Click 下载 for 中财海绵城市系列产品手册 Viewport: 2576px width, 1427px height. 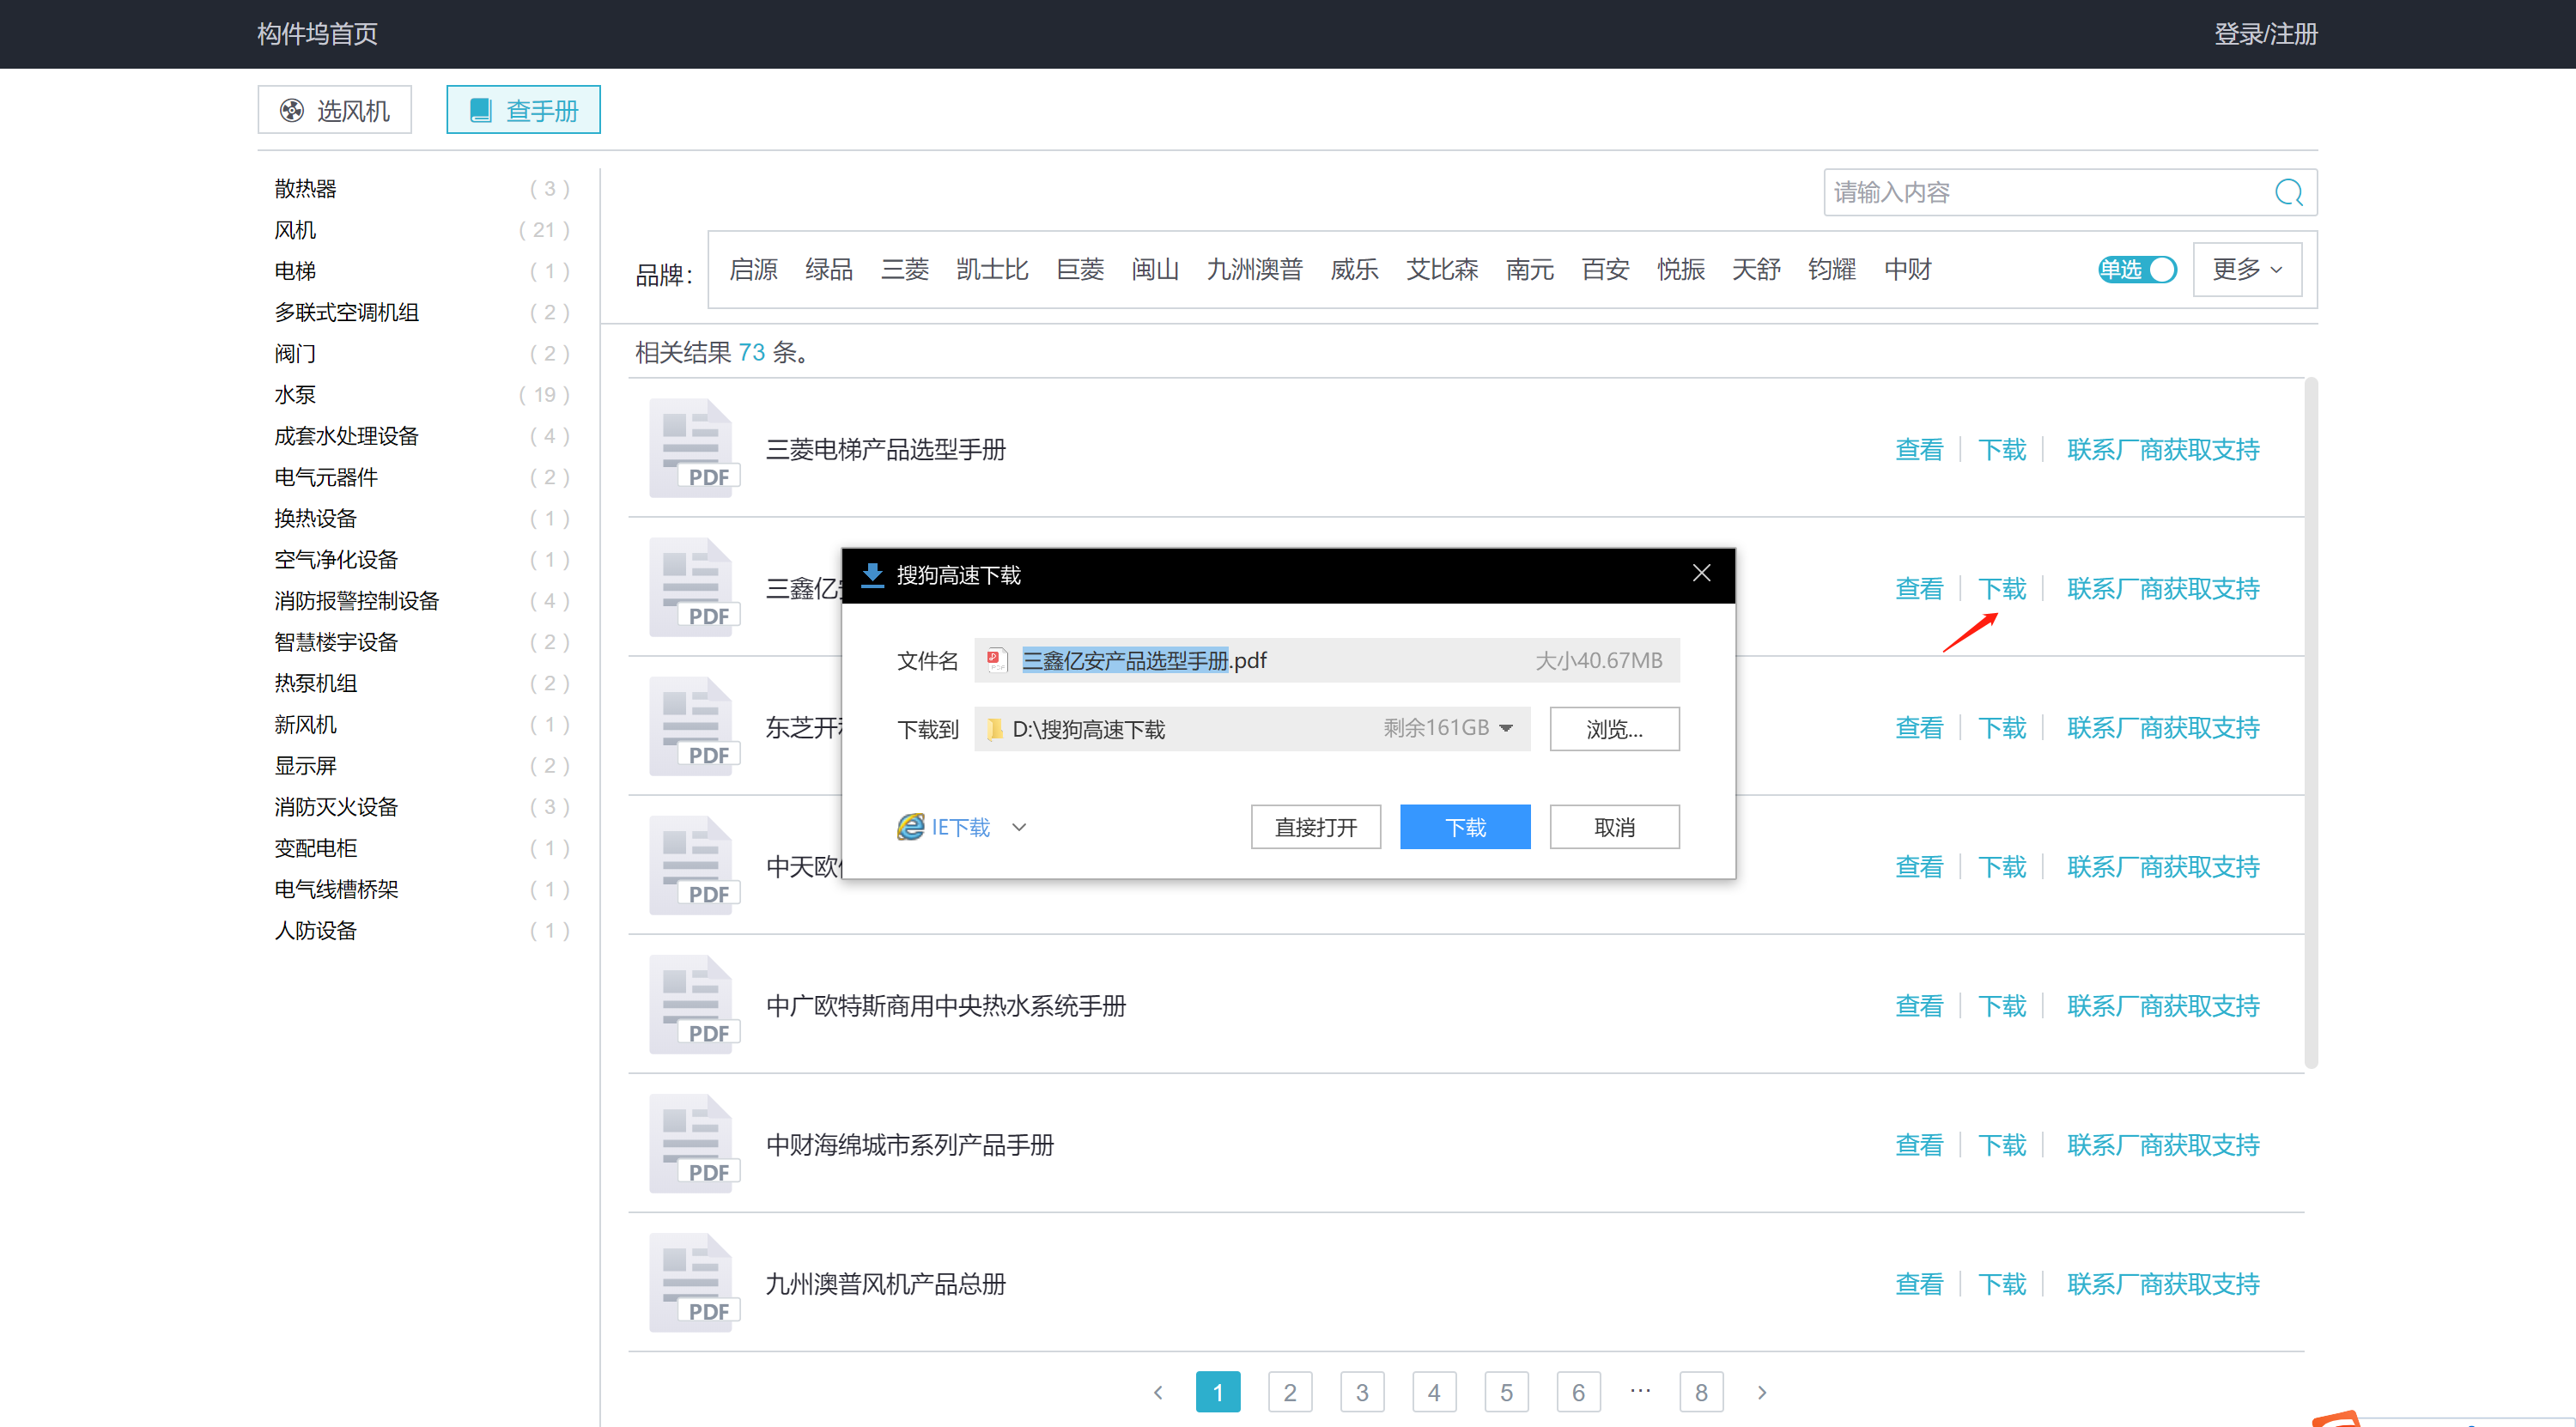tap(2002, 1144)
